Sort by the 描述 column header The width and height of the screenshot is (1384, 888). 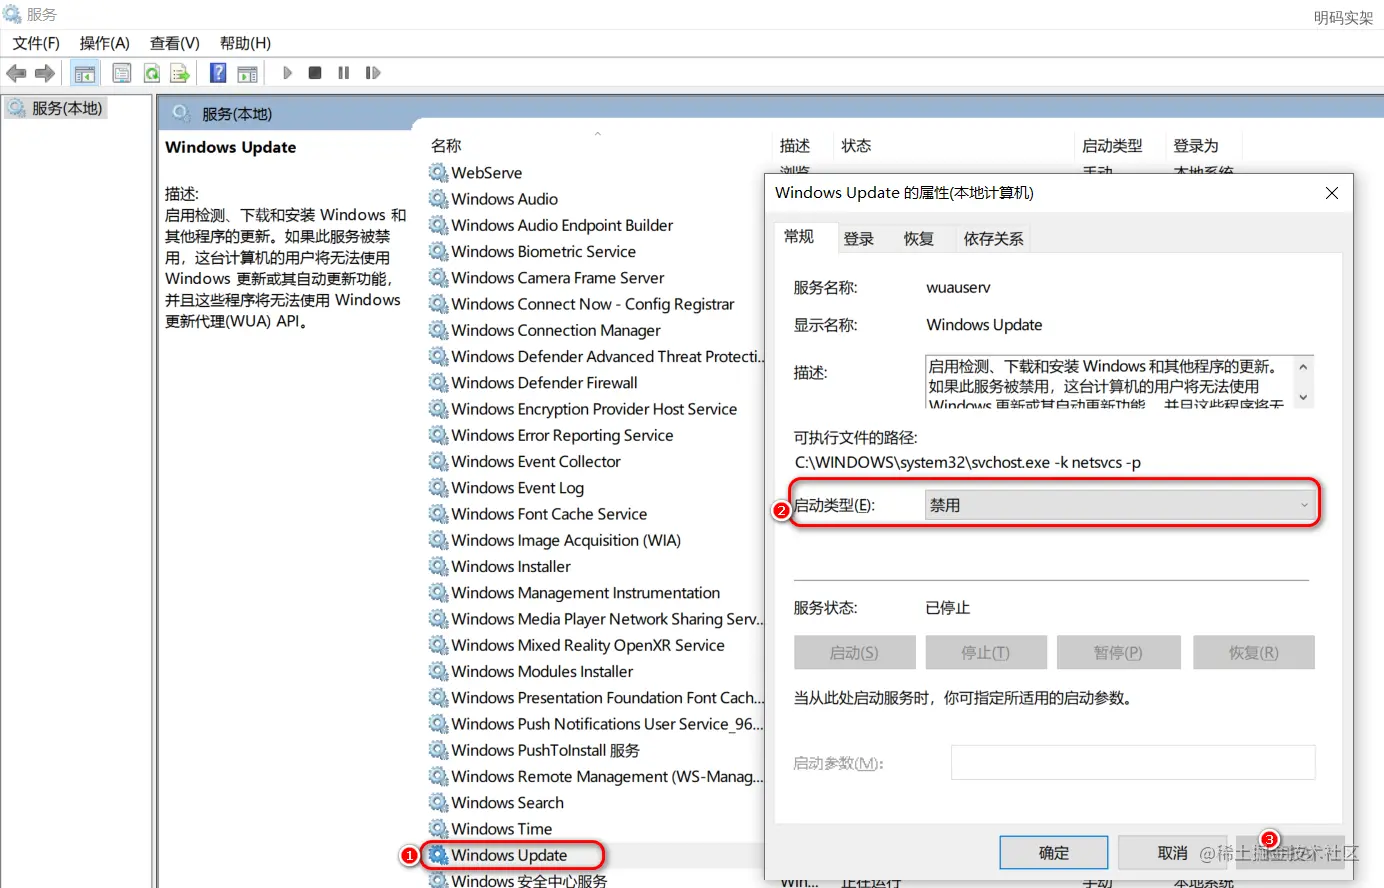[x=795, y=146]
